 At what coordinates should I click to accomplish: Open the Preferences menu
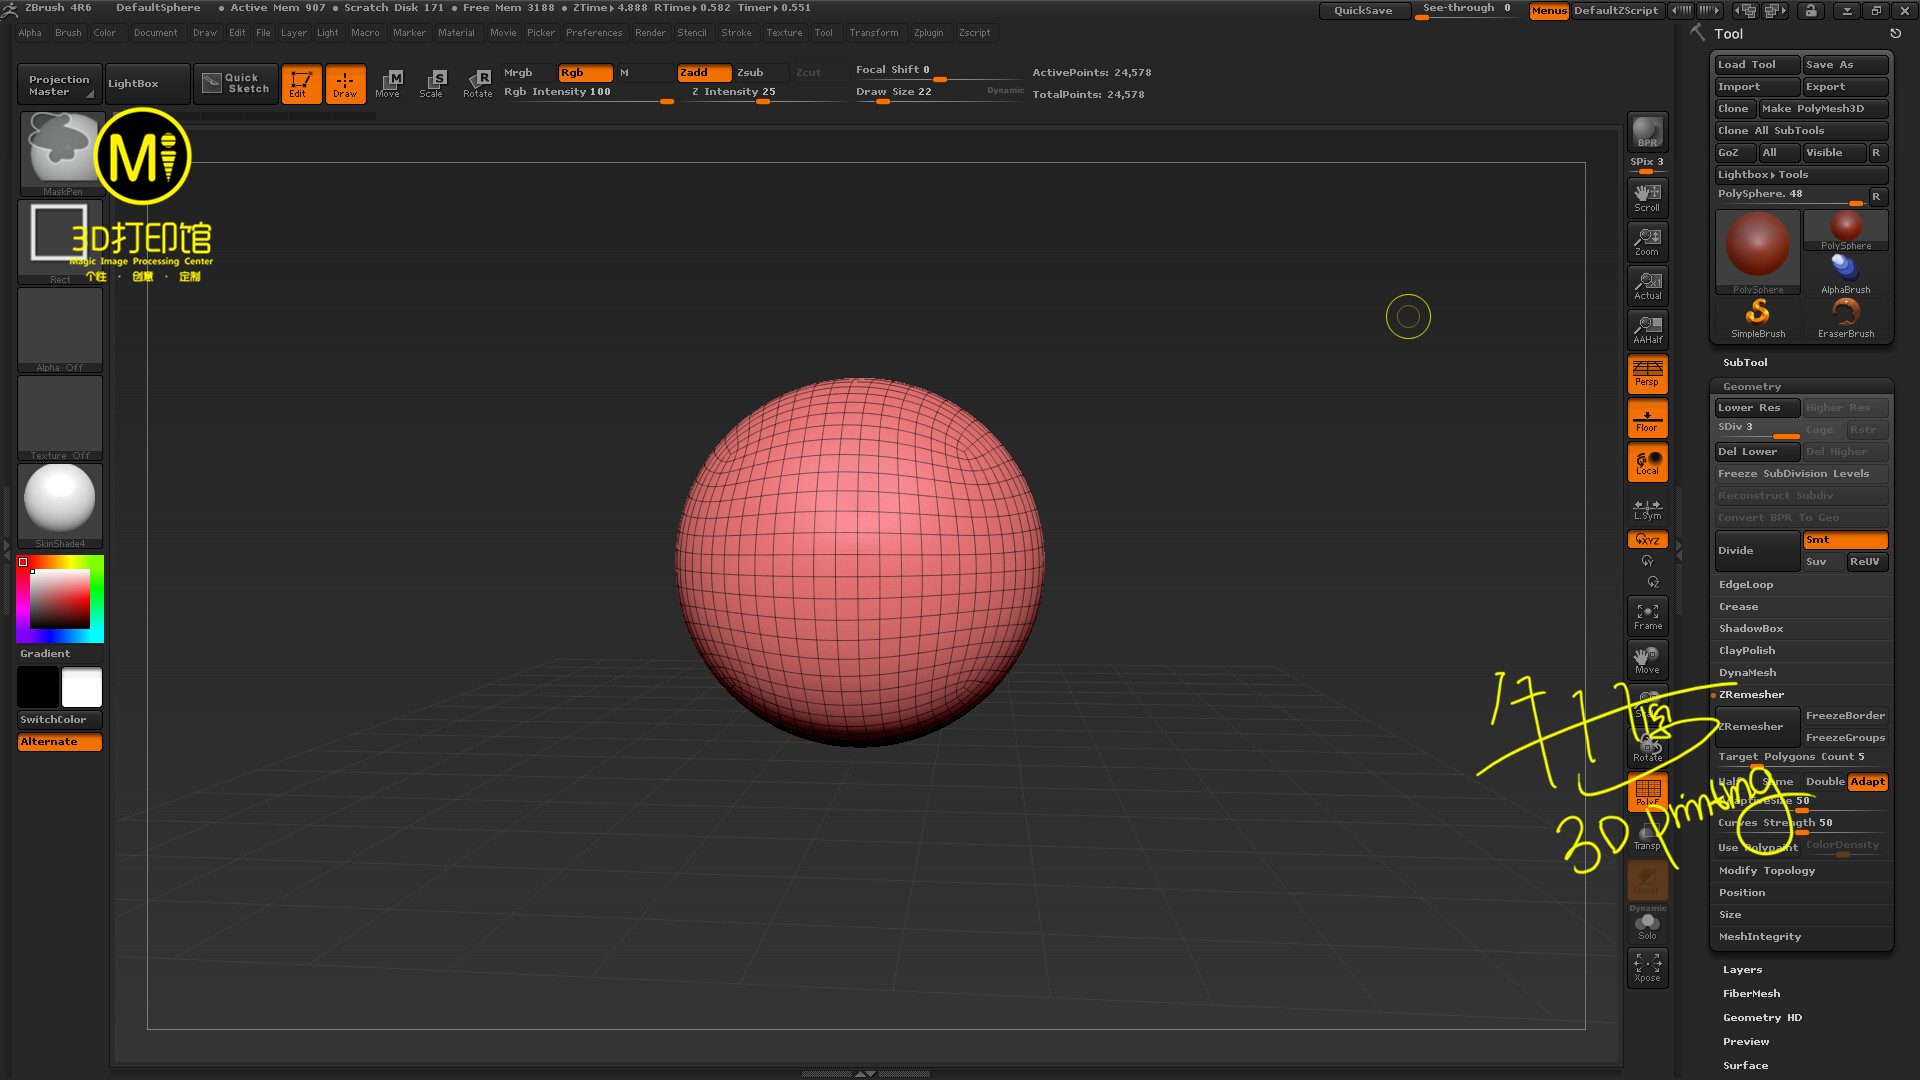593,33
